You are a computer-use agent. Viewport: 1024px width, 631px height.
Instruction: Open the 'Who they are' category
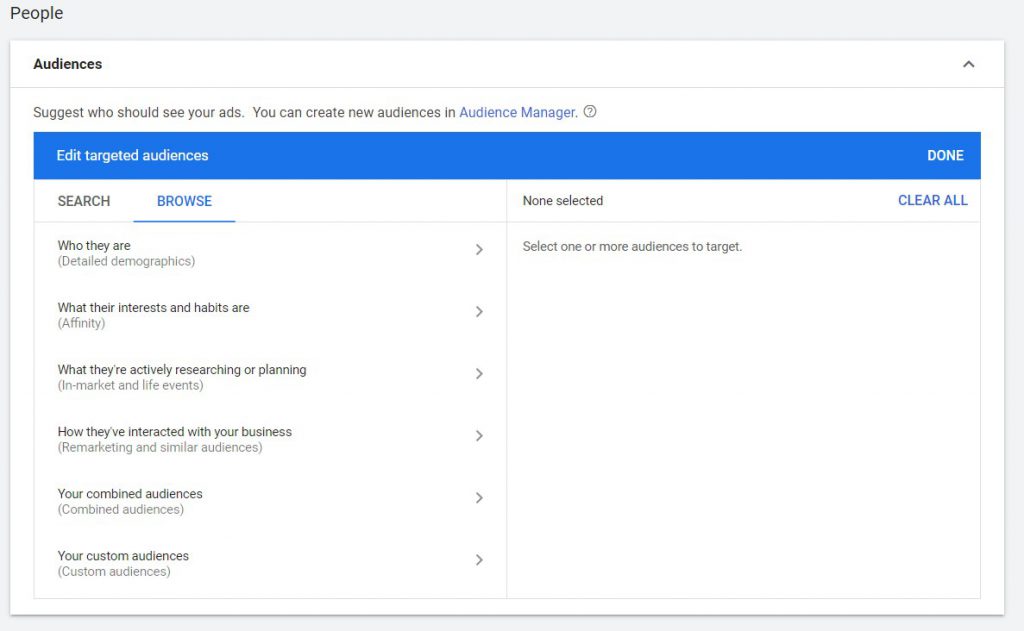pyautogui.click(x=270, y=253)
